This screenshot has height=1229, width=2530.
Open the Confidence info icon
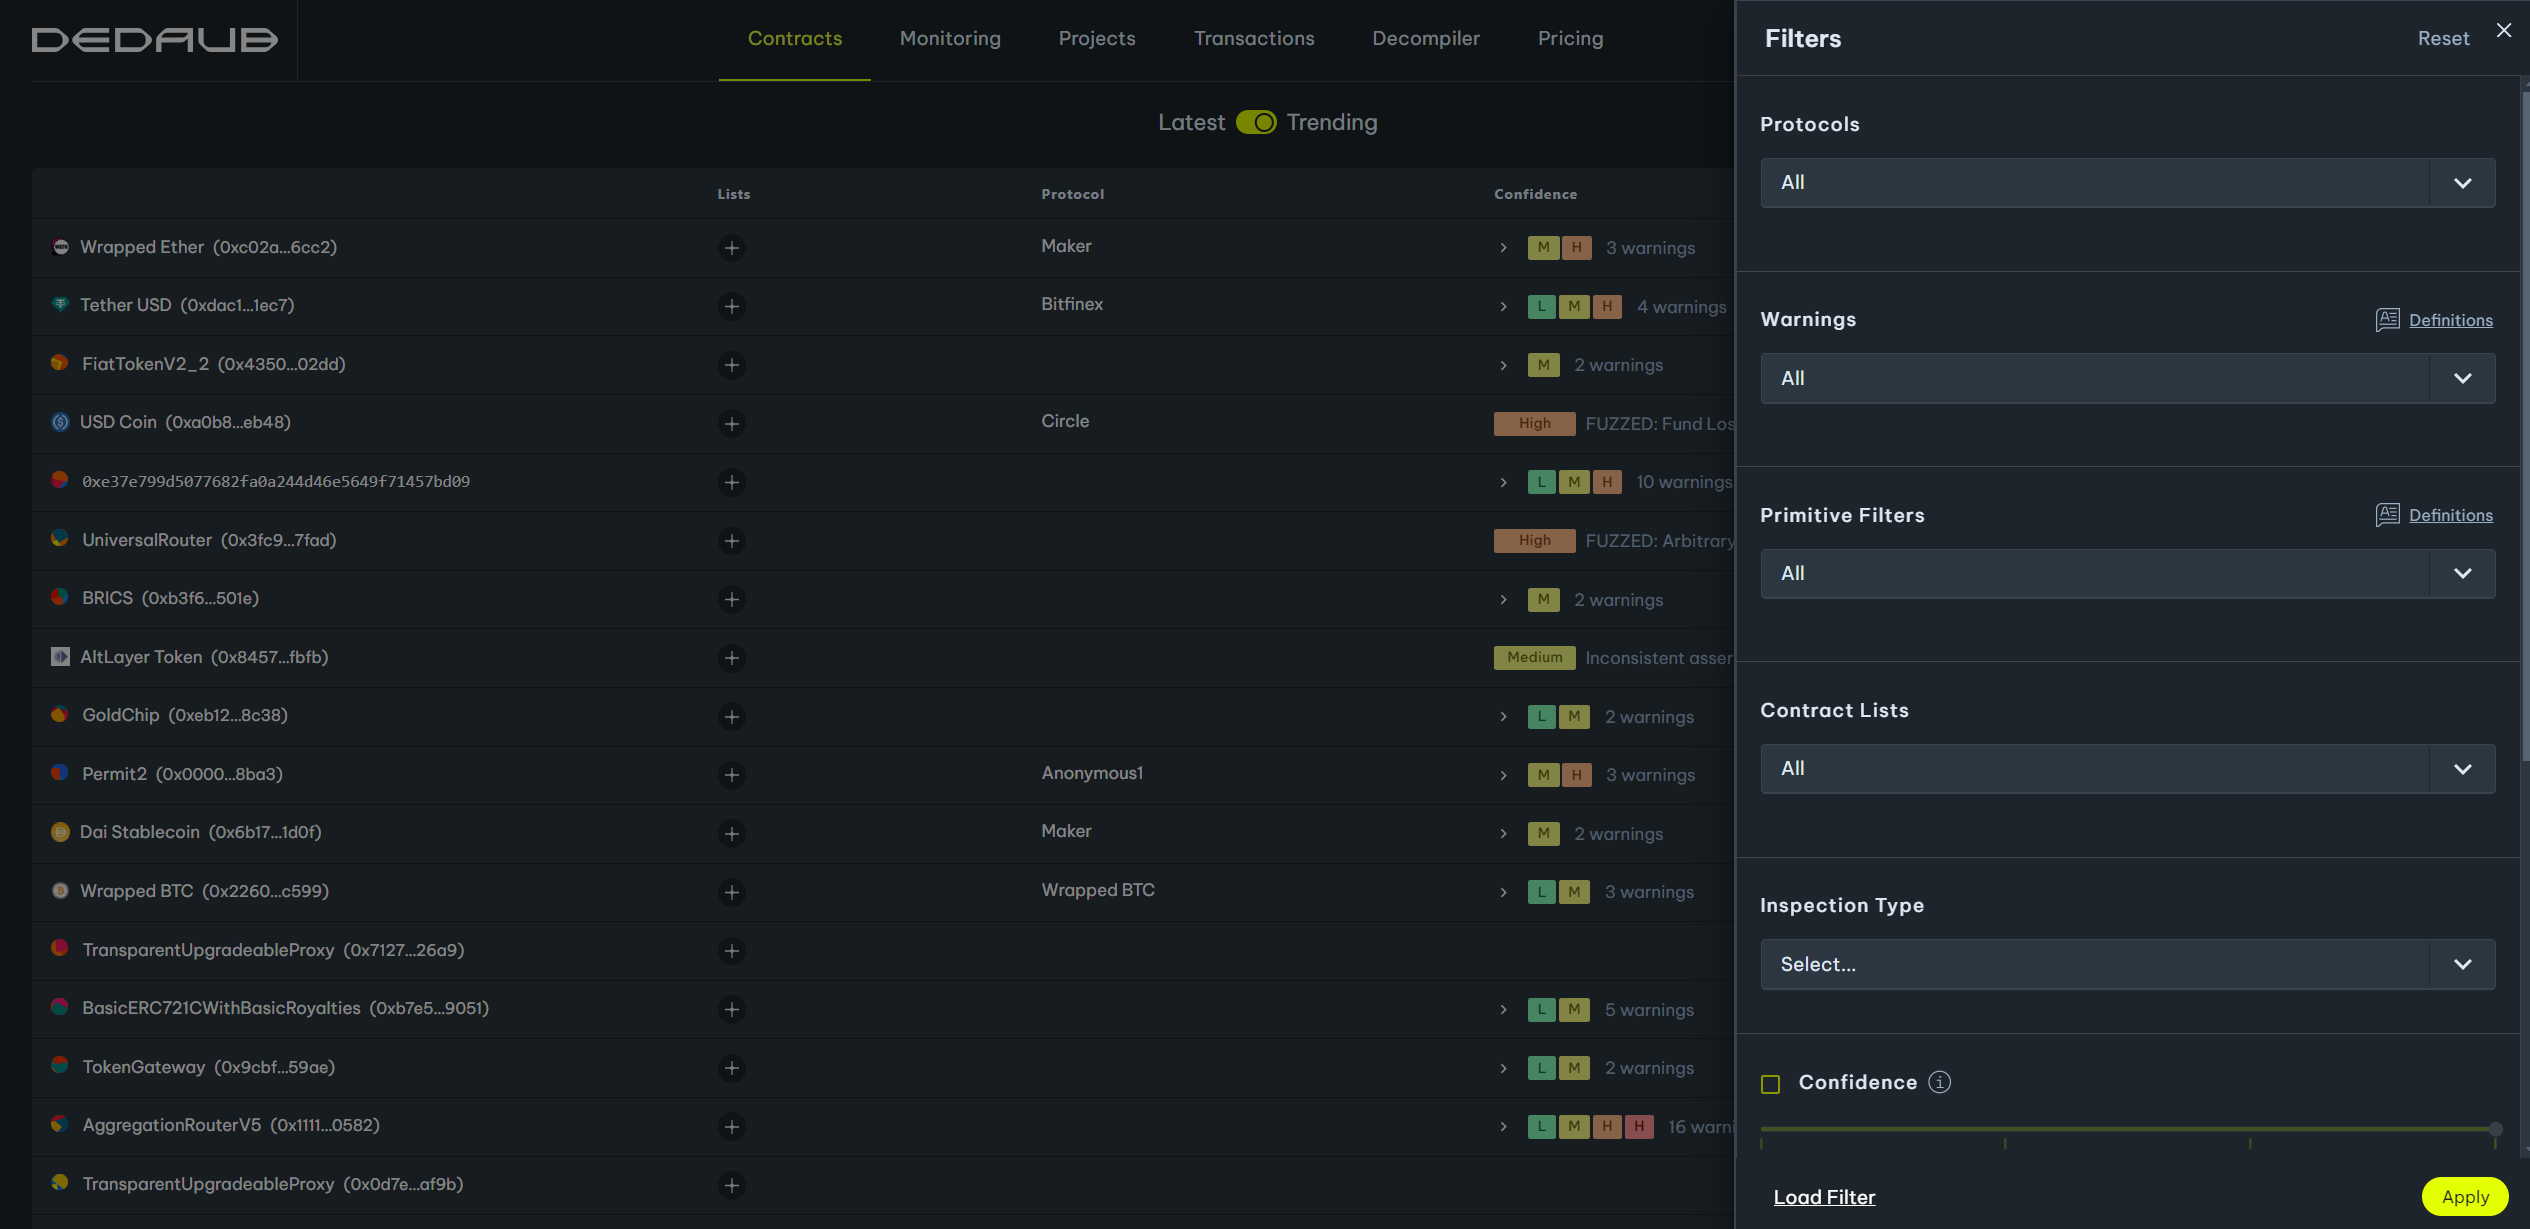click(x=1939, y=1082)
